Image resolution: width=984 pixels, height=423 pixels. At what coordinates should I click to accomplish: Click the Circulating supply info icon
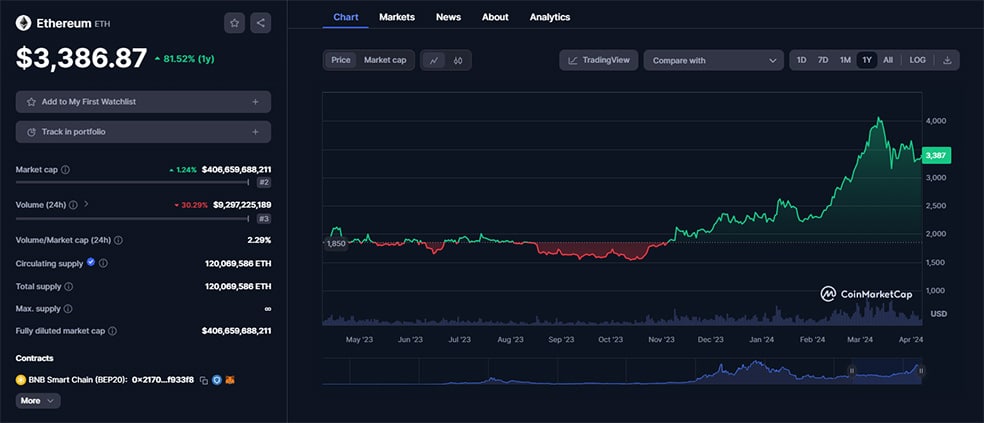pyautogui.click(x=104, y=264)
